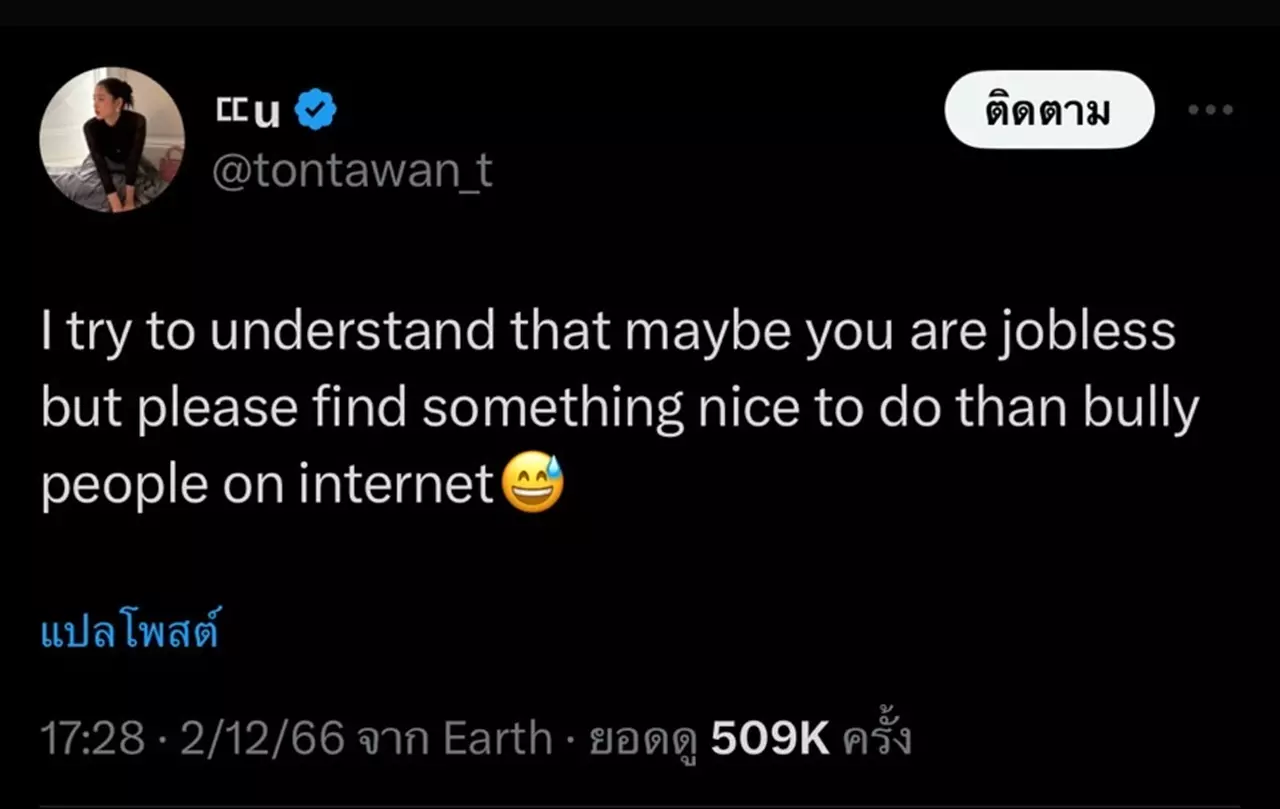Click the display name beside the badge
Image resolution: width=1280 pixels, height=809 pixels.
pyautogui.click(x=249, y=111)
